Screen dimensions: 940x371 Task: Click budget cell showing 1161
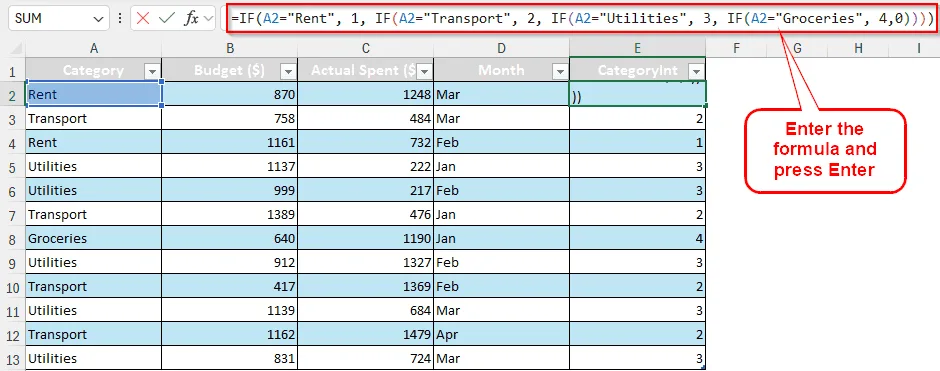point(230,142)
